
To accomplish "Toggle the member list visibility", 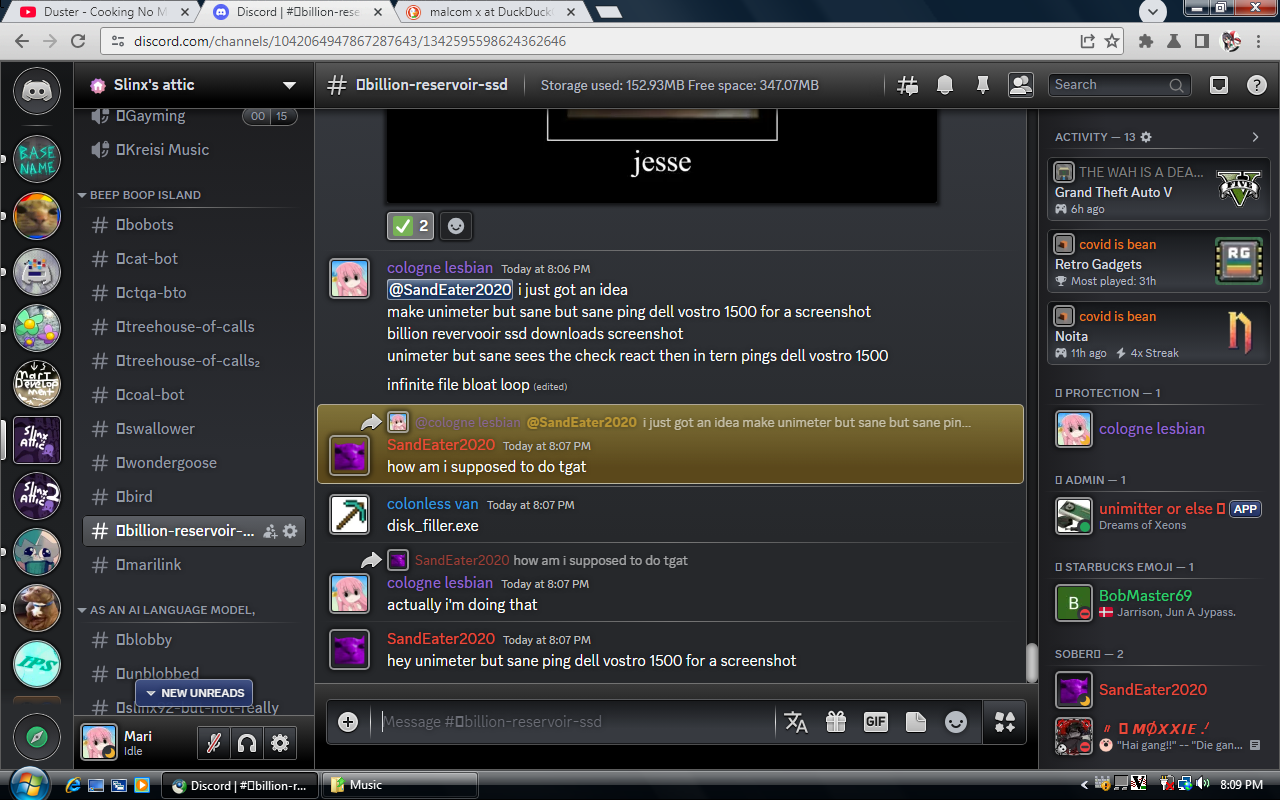I will [1020, 85].
